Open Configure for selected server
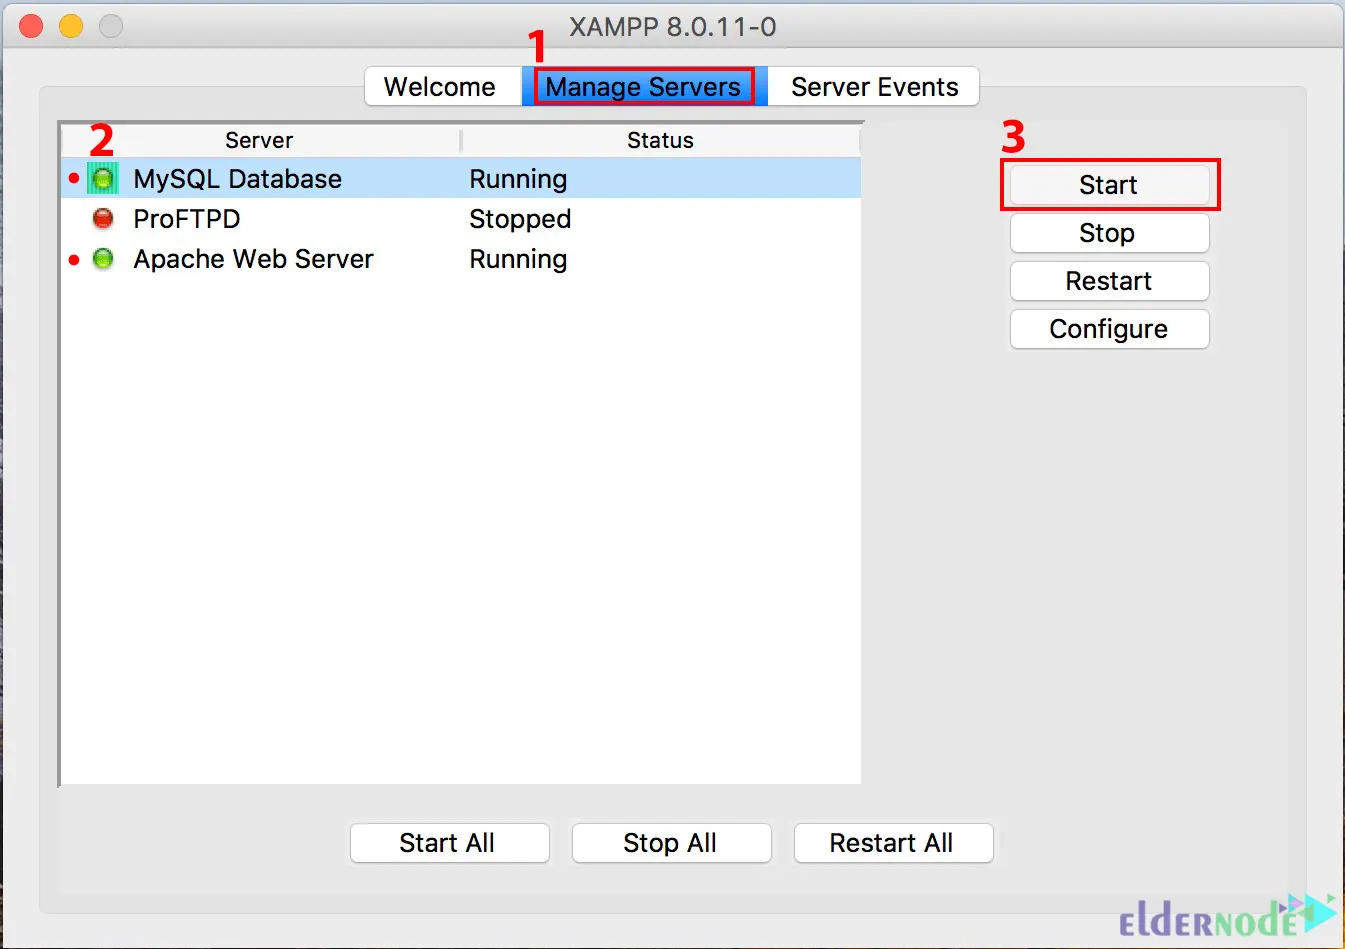1345x949 pixels. point(1109,329)
